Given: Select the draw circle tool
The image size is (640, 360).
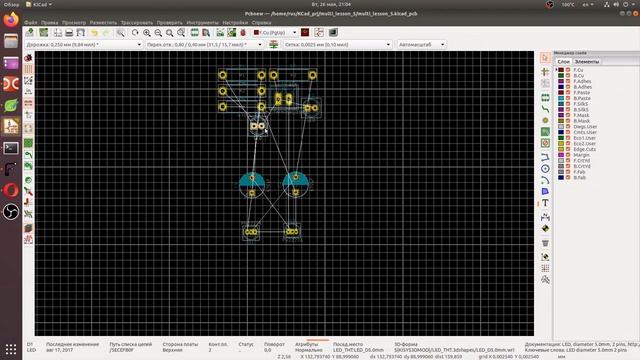Looking at the screenshot, I should (545, 169).
